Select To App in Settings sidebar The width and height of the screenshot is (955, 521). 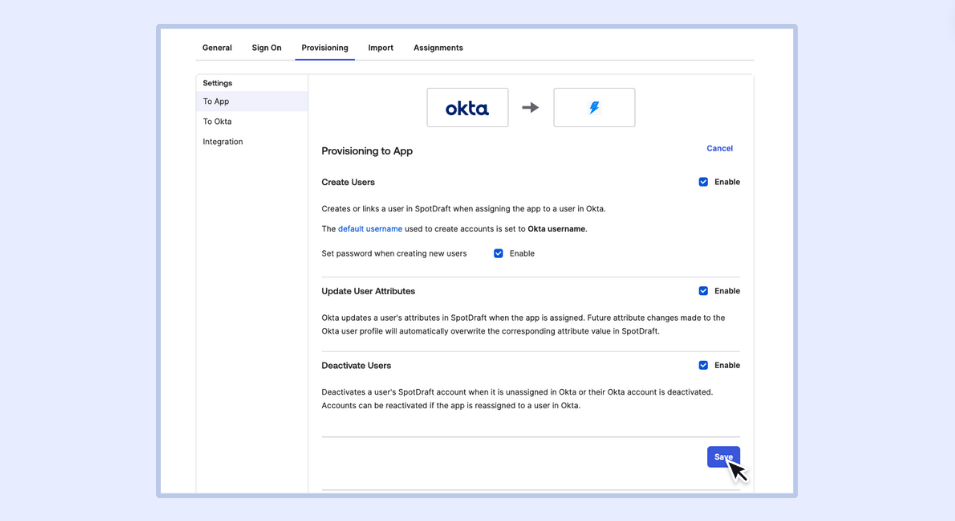click(252, 101)
